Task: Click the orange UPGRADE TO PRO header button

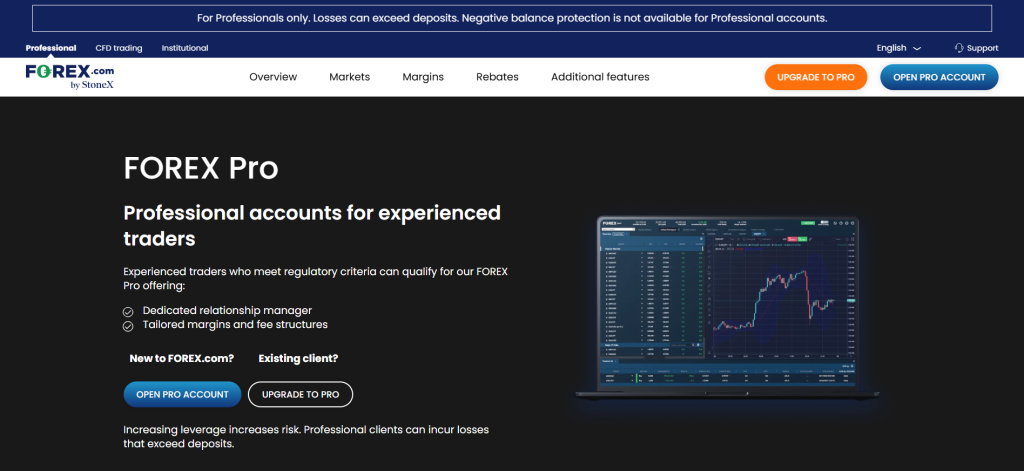Action: click(x=816, y=77)
